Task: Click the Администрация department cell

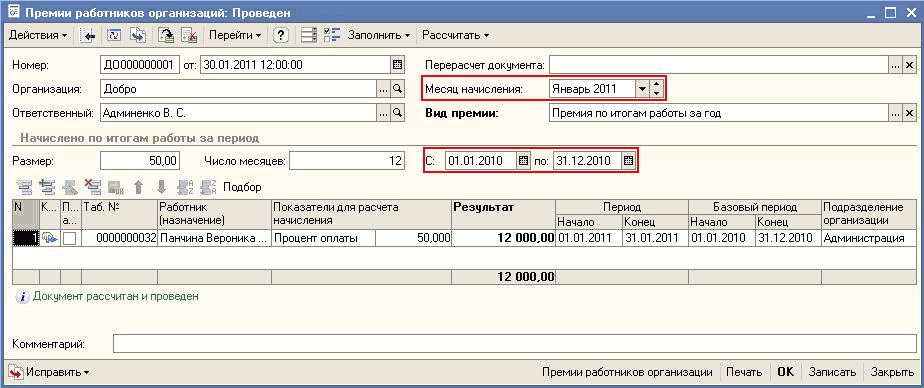Action: pyautogui.click(x=869, y=238)
